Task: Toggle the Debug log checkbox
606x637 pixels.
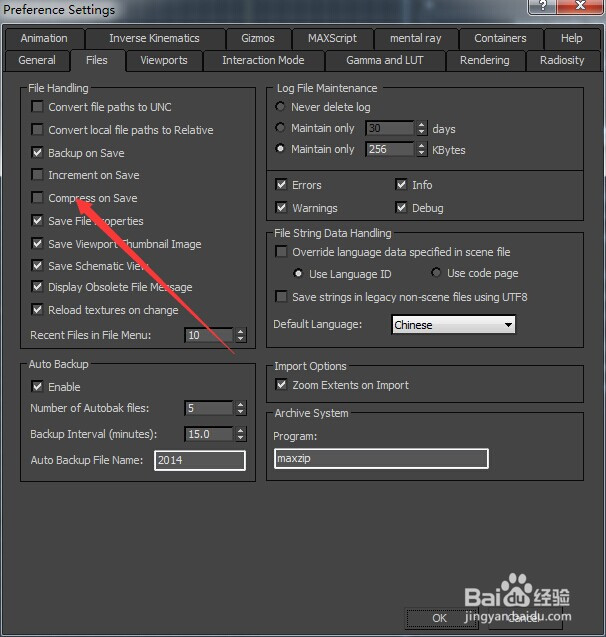Action: 401,208
